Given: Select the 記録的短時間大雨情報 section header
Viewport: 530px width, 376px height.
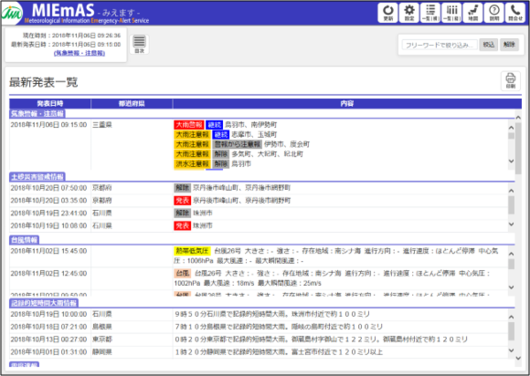Looking at the screenshot, I should [x=44, y=303].
